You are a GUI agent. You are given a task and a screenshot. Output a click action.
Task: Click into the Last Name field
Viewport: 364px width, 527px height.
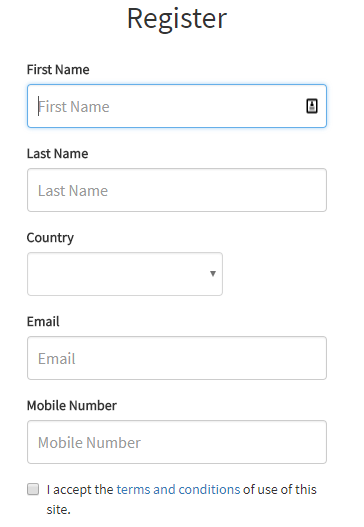[x=177, y=190]
